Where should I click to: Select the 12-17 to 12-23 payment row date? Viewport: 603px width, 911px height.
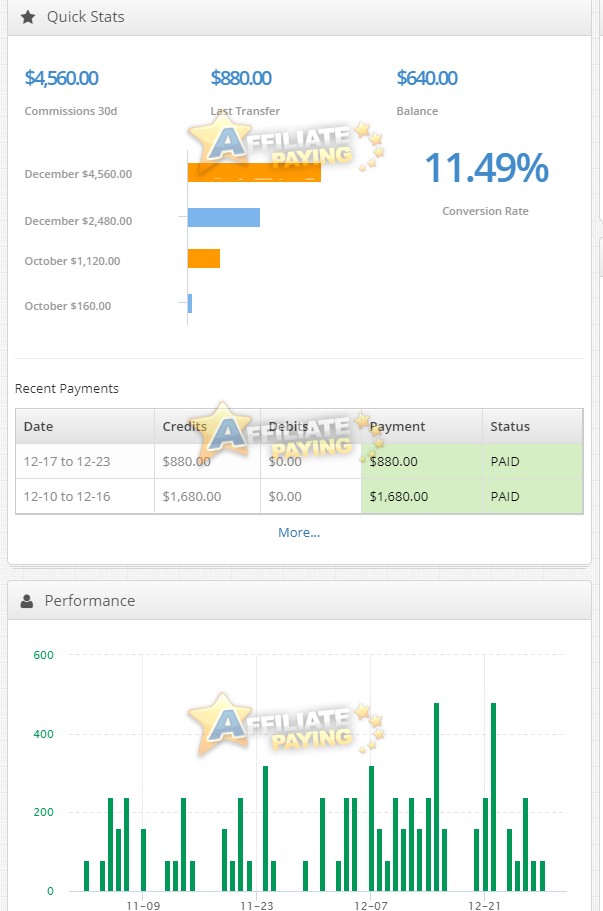pos(67,461)
